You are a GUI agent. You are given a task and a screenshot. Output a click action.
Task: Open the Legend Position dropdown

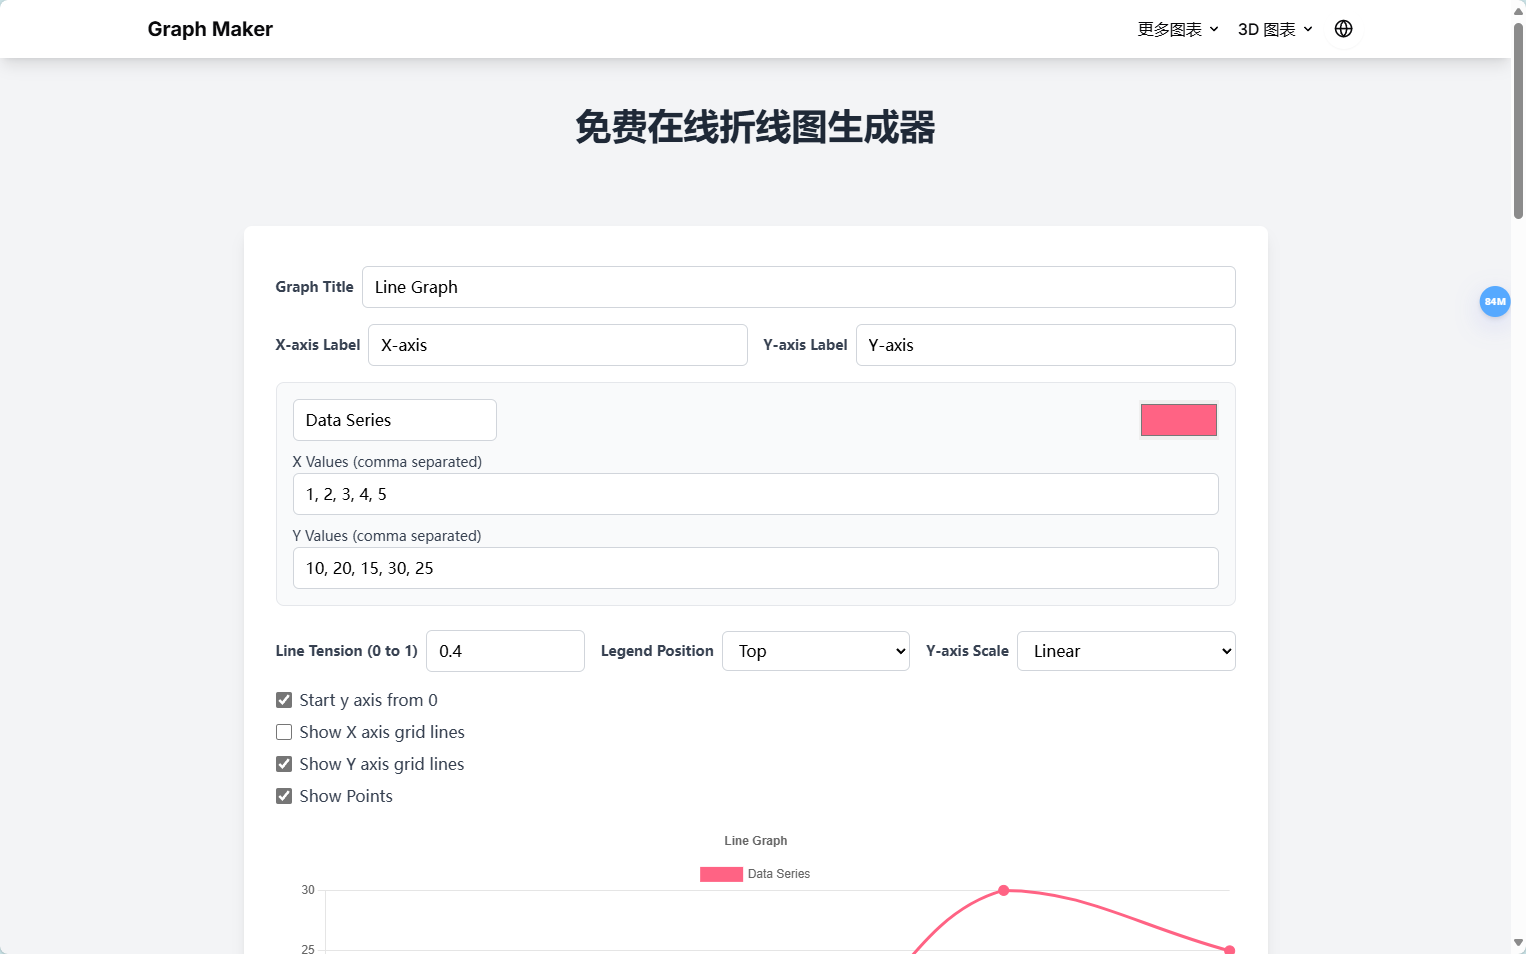click(815, 651)
